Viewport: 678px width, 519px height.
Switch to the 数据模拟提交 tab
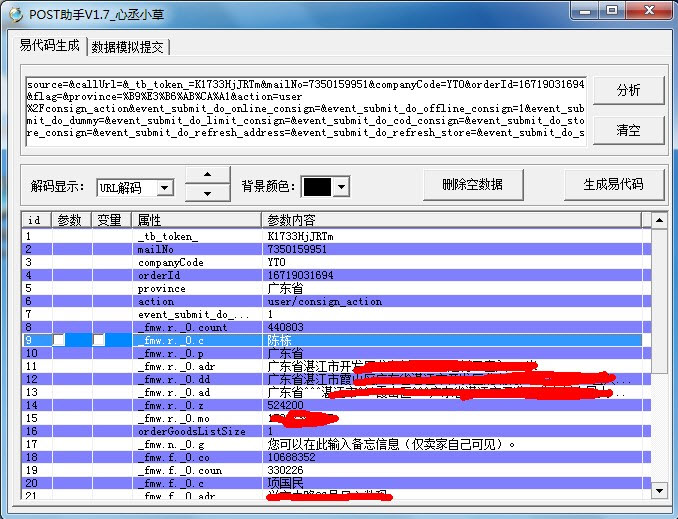[x=128, y=47]
